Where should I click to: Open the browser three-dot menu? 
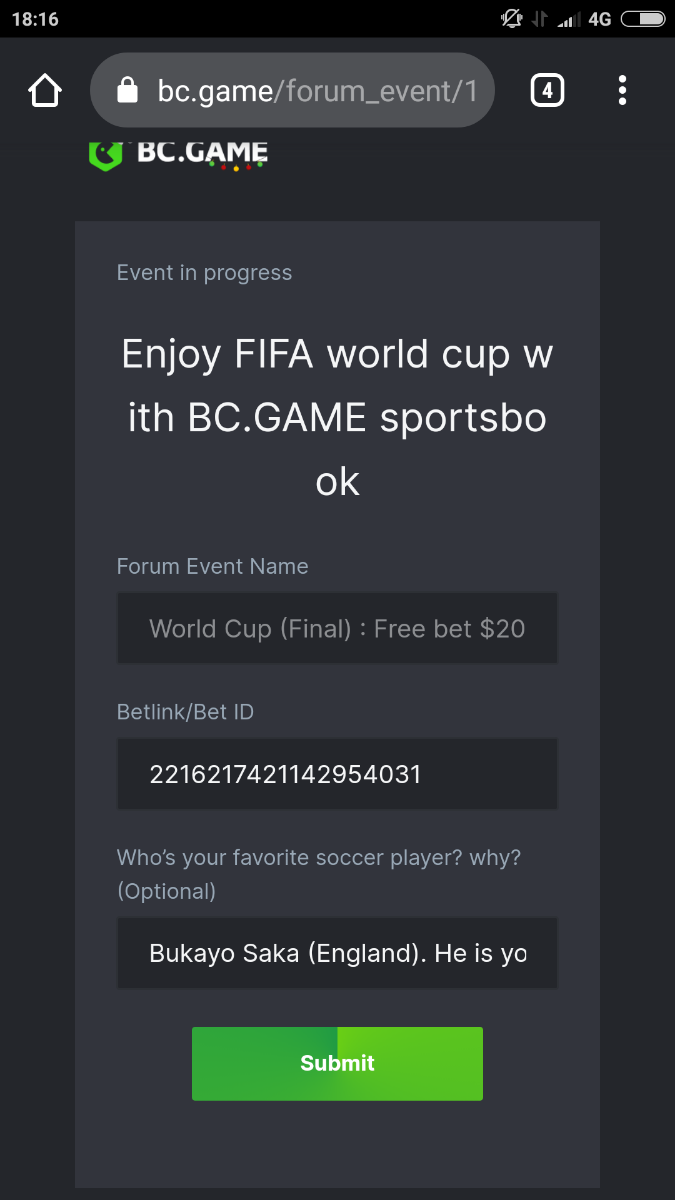[622, 91]
